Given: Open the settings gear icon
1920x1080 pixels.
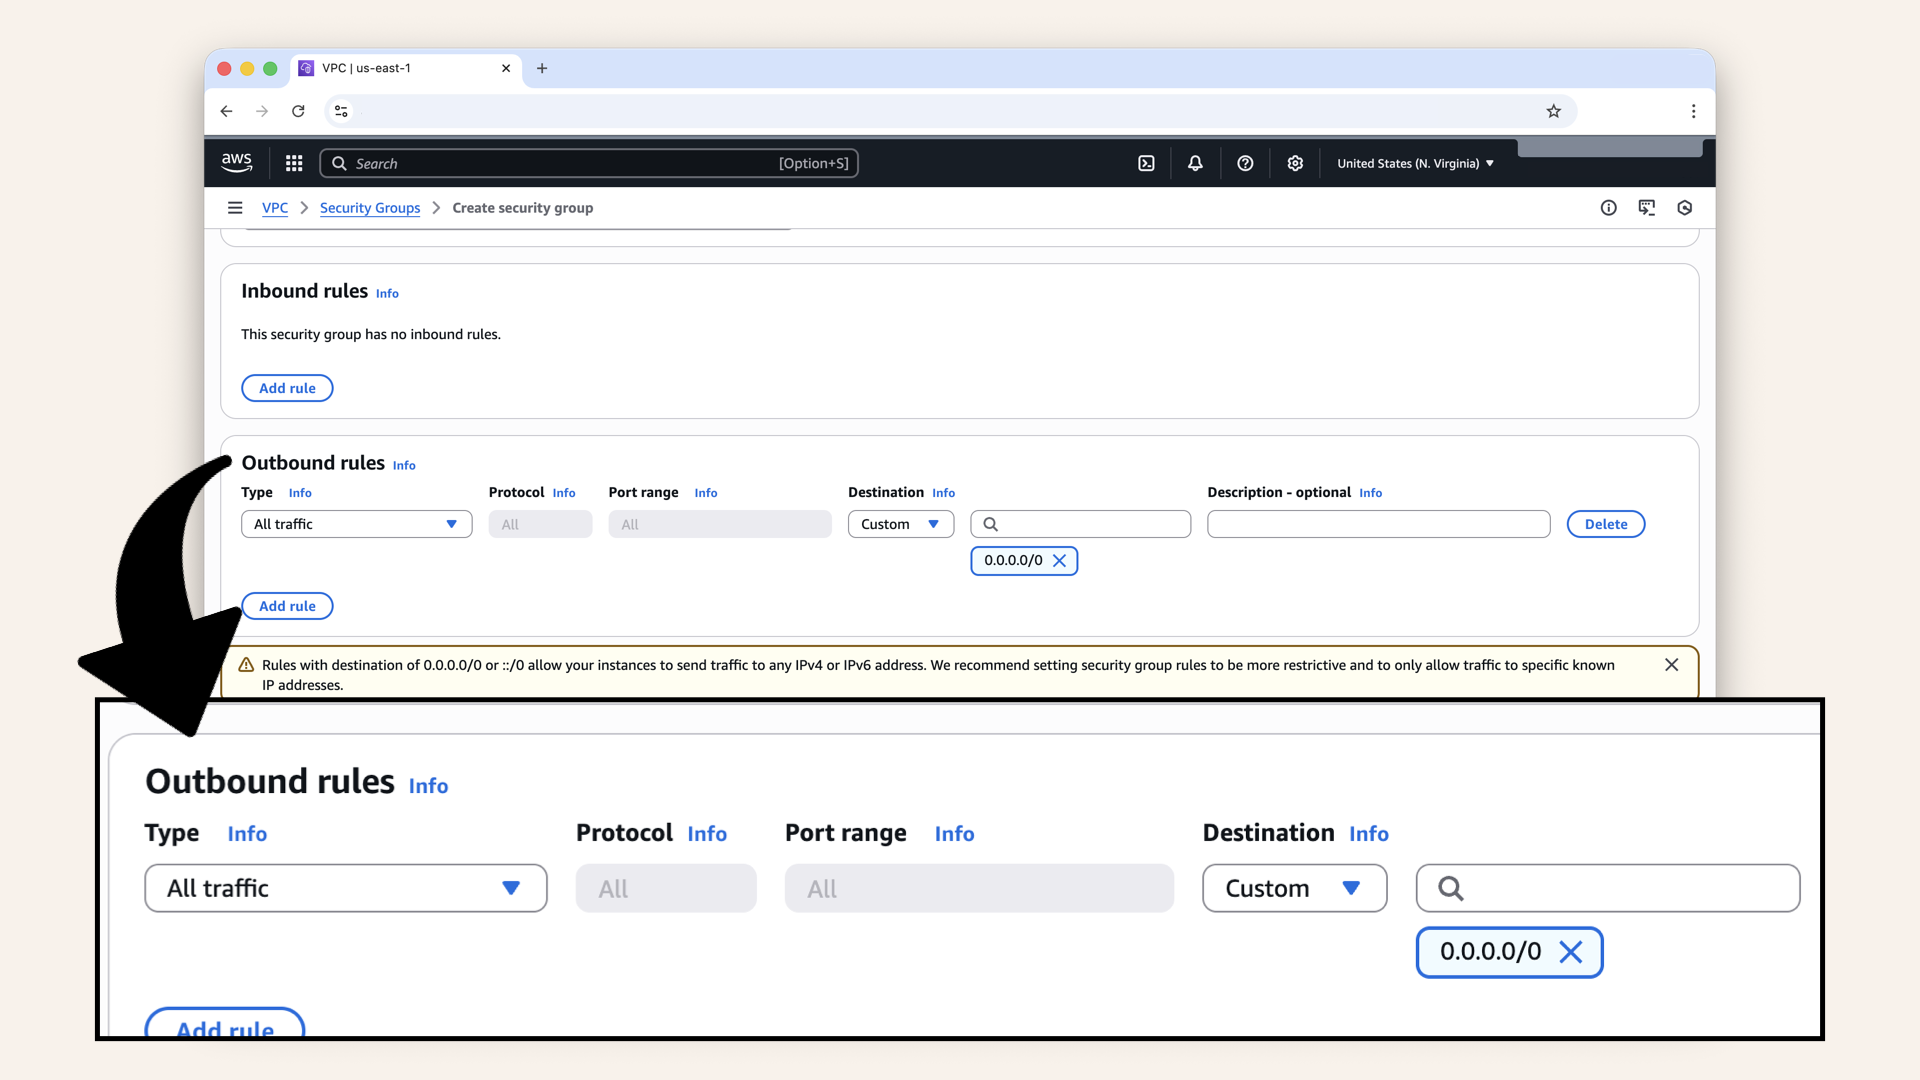Looking at the screenshot, I should click(1295, 162).
